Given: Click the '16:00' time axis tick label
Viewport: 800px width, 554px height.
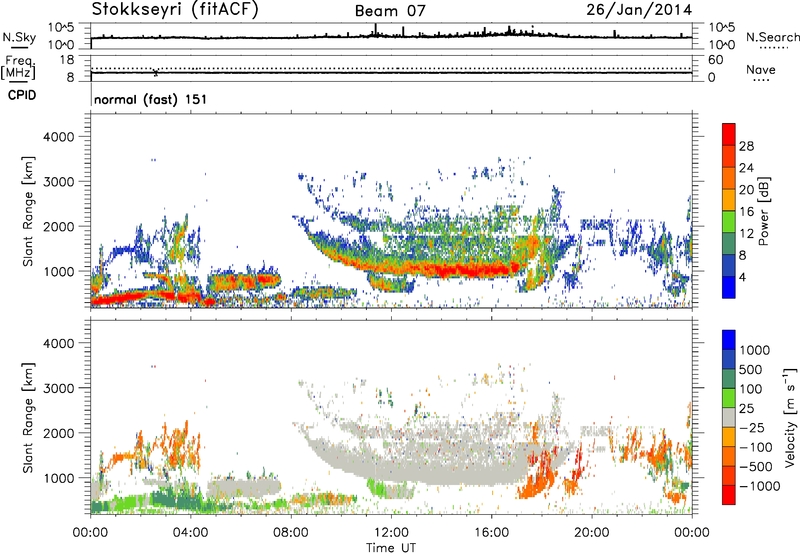Looking at the screenshot, I should pyautogui.click(x=491, y=533).
